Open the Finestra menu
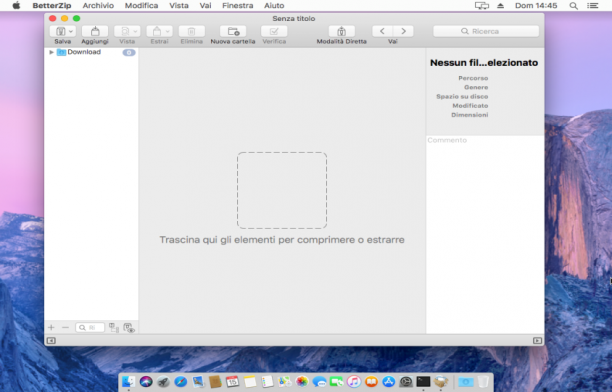Image resolution: width=612 pixels, height=392 pixels. (238, 5)
